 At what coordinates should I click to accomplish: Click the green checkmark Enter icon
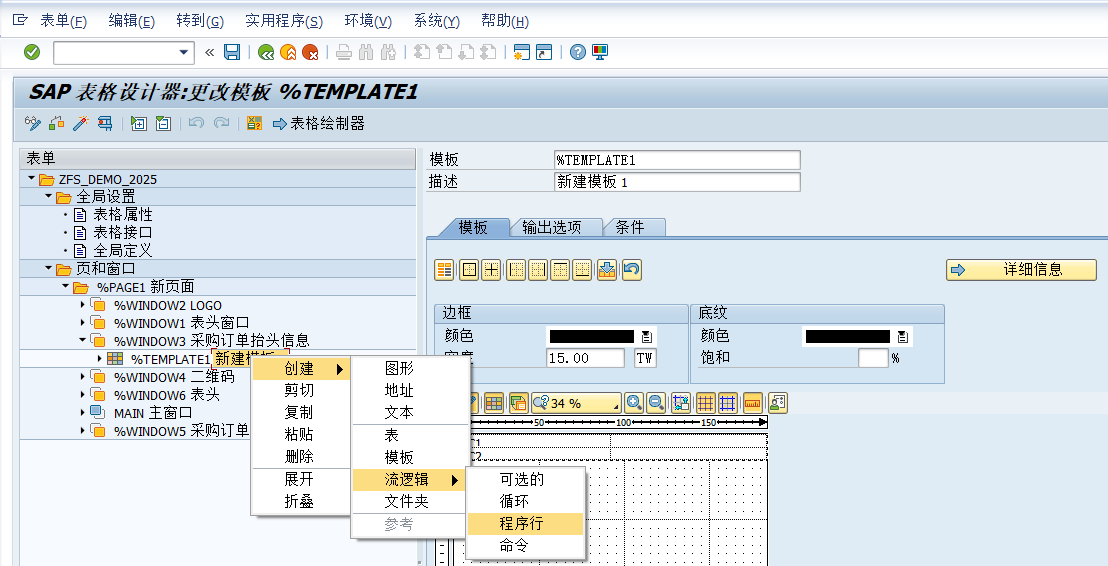[x=32, y=52]
